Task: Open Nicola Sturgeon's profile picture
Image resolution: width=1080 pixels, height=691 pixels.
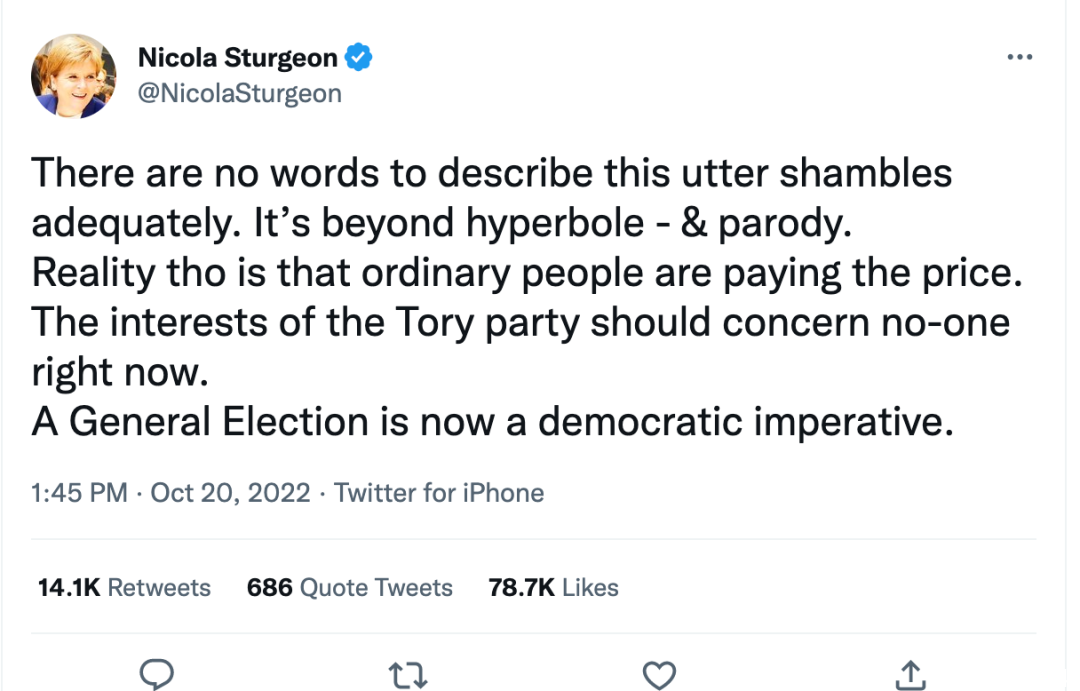Action: click(74, 76)
